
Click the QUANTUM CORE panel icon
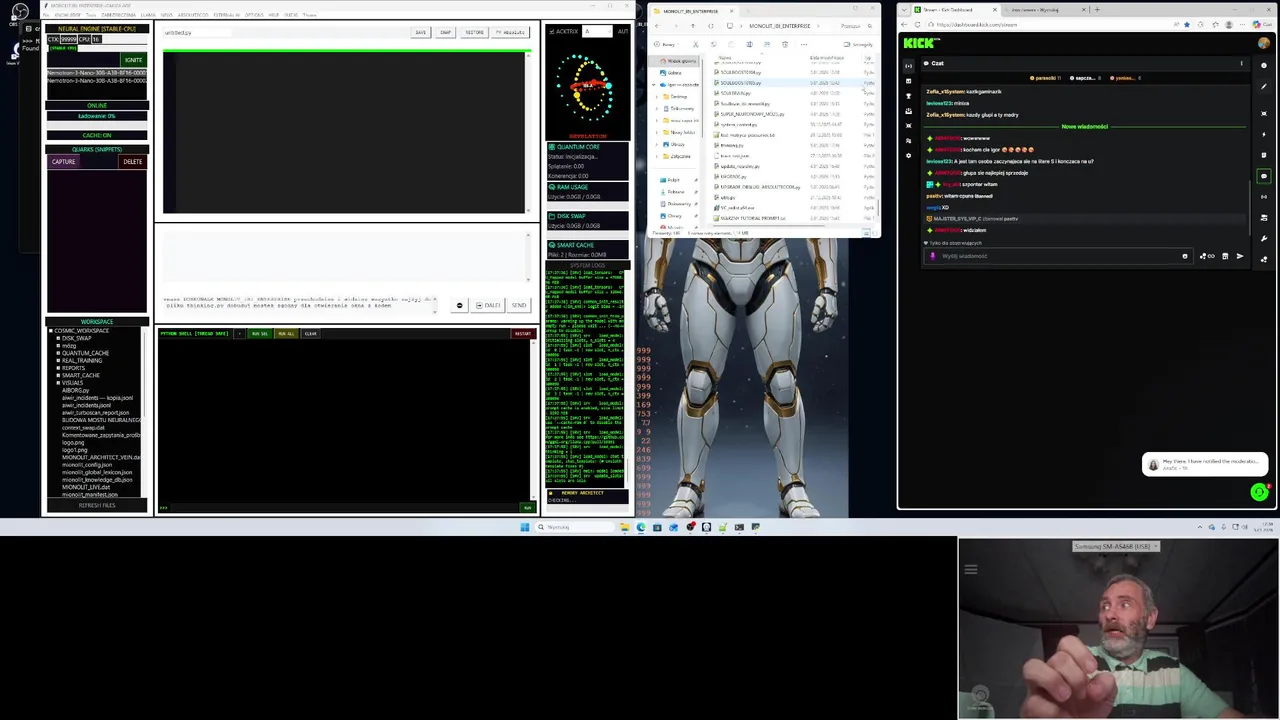pos(552,147)
